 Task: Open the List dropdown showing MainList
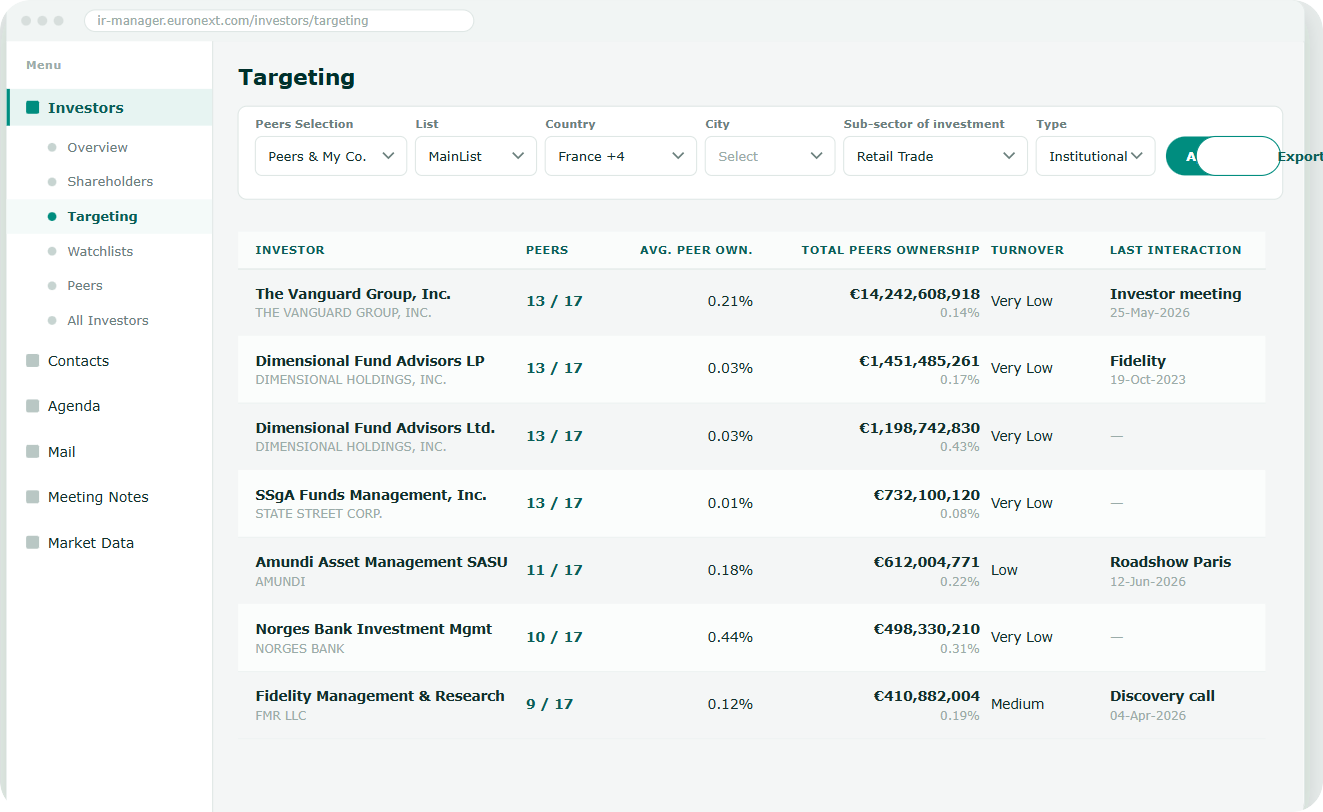pyautogui.click(x=476, y=156)
